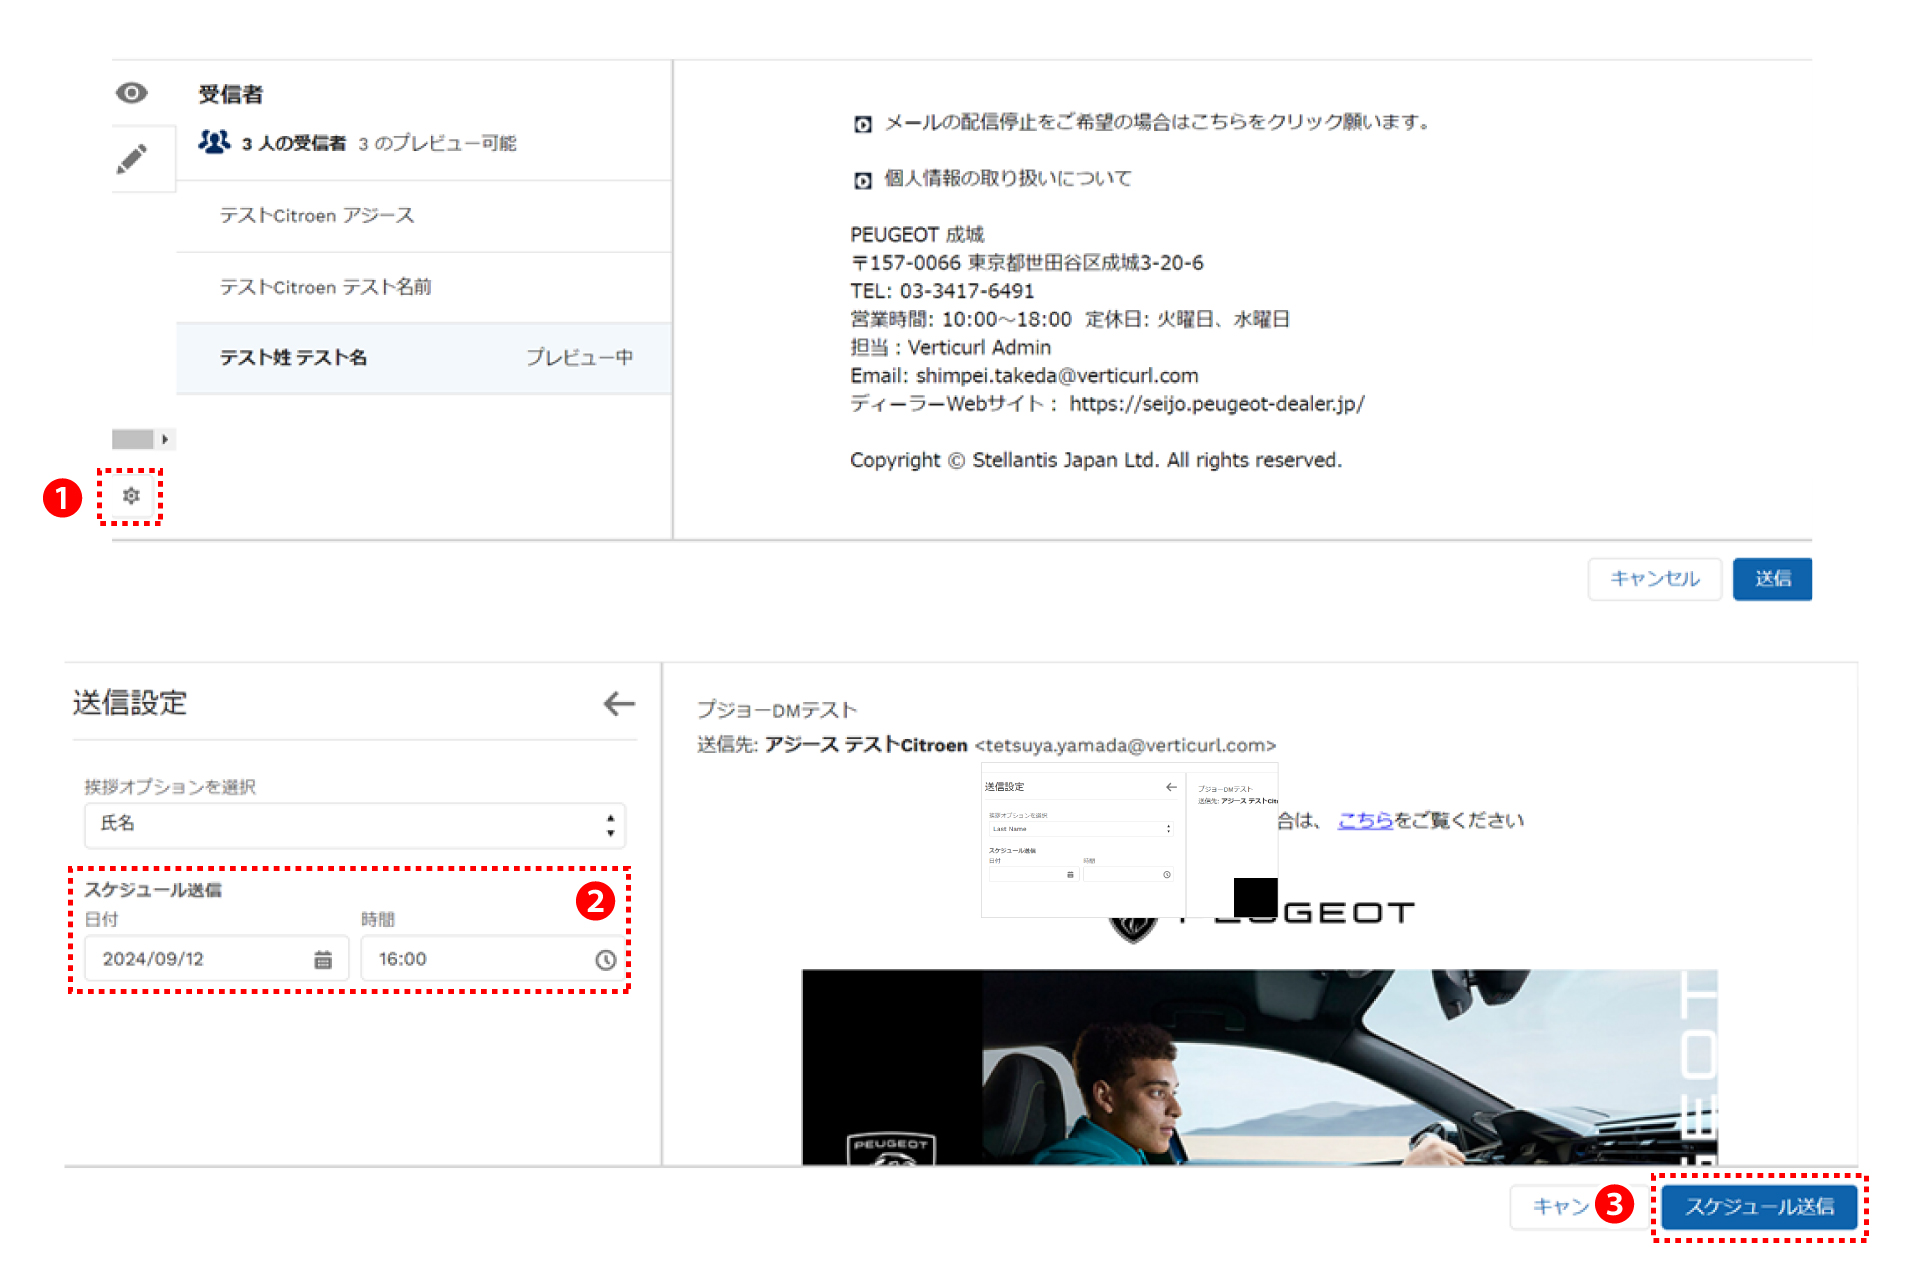
Task: Click the キャンセル button beside 送信
Action: point(1654,579)
